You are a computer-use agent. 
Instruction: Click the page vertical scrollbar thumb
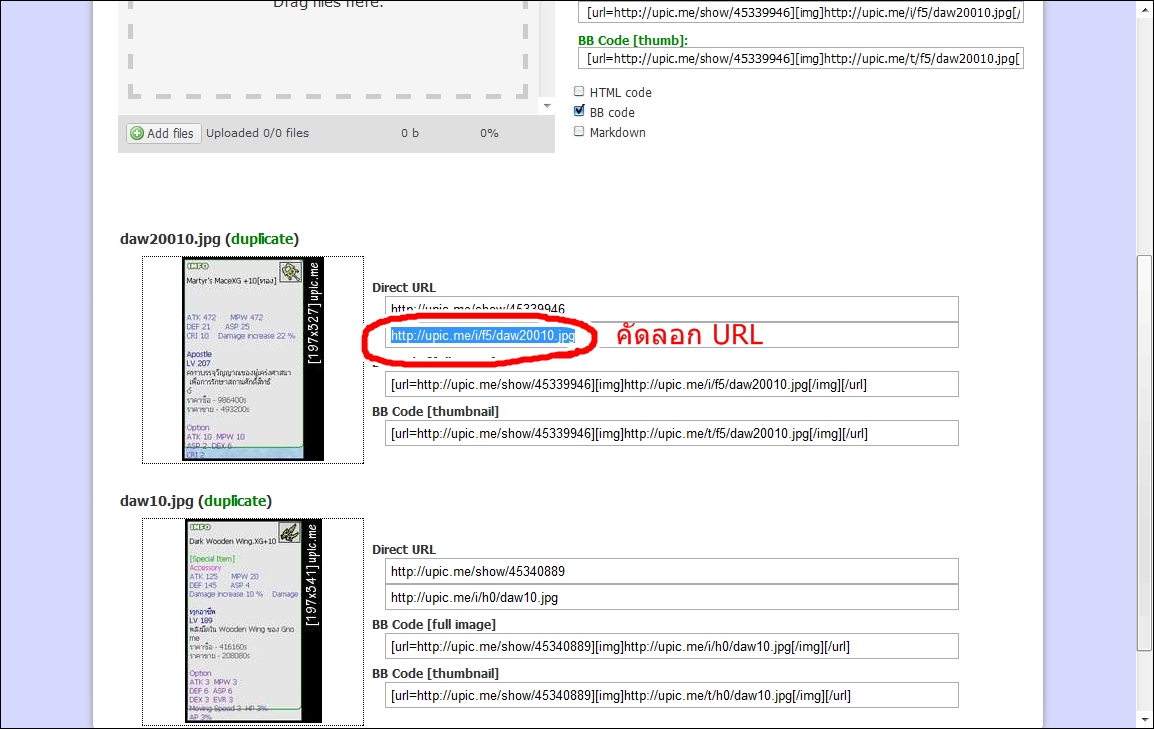1144,452
